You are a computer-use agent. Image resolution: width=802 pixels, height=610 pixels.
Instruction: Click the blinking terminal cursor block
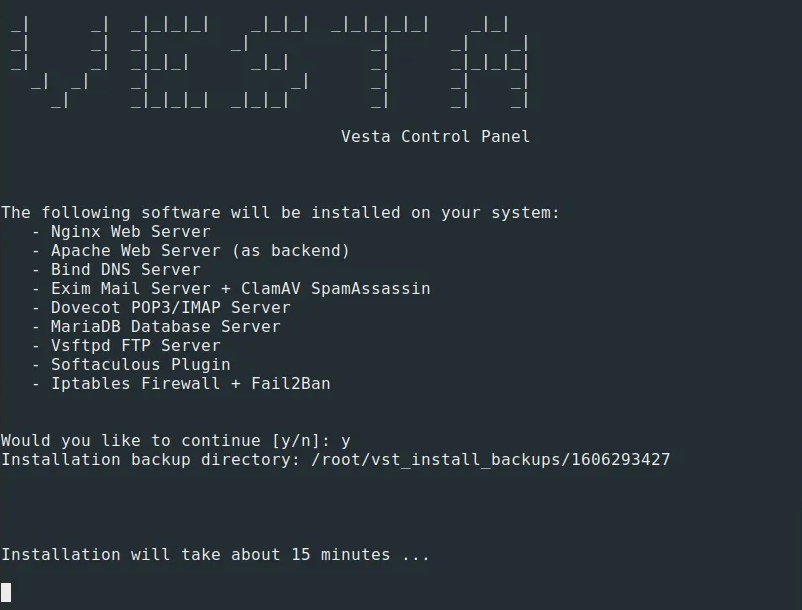6,592
